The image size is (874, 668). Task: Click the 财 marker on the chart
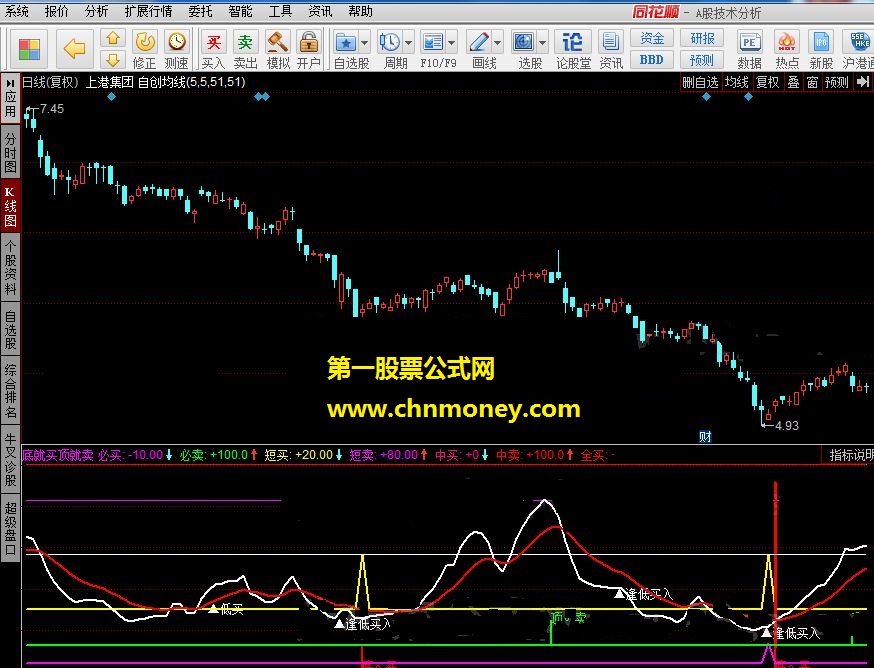tap(705, 437)
